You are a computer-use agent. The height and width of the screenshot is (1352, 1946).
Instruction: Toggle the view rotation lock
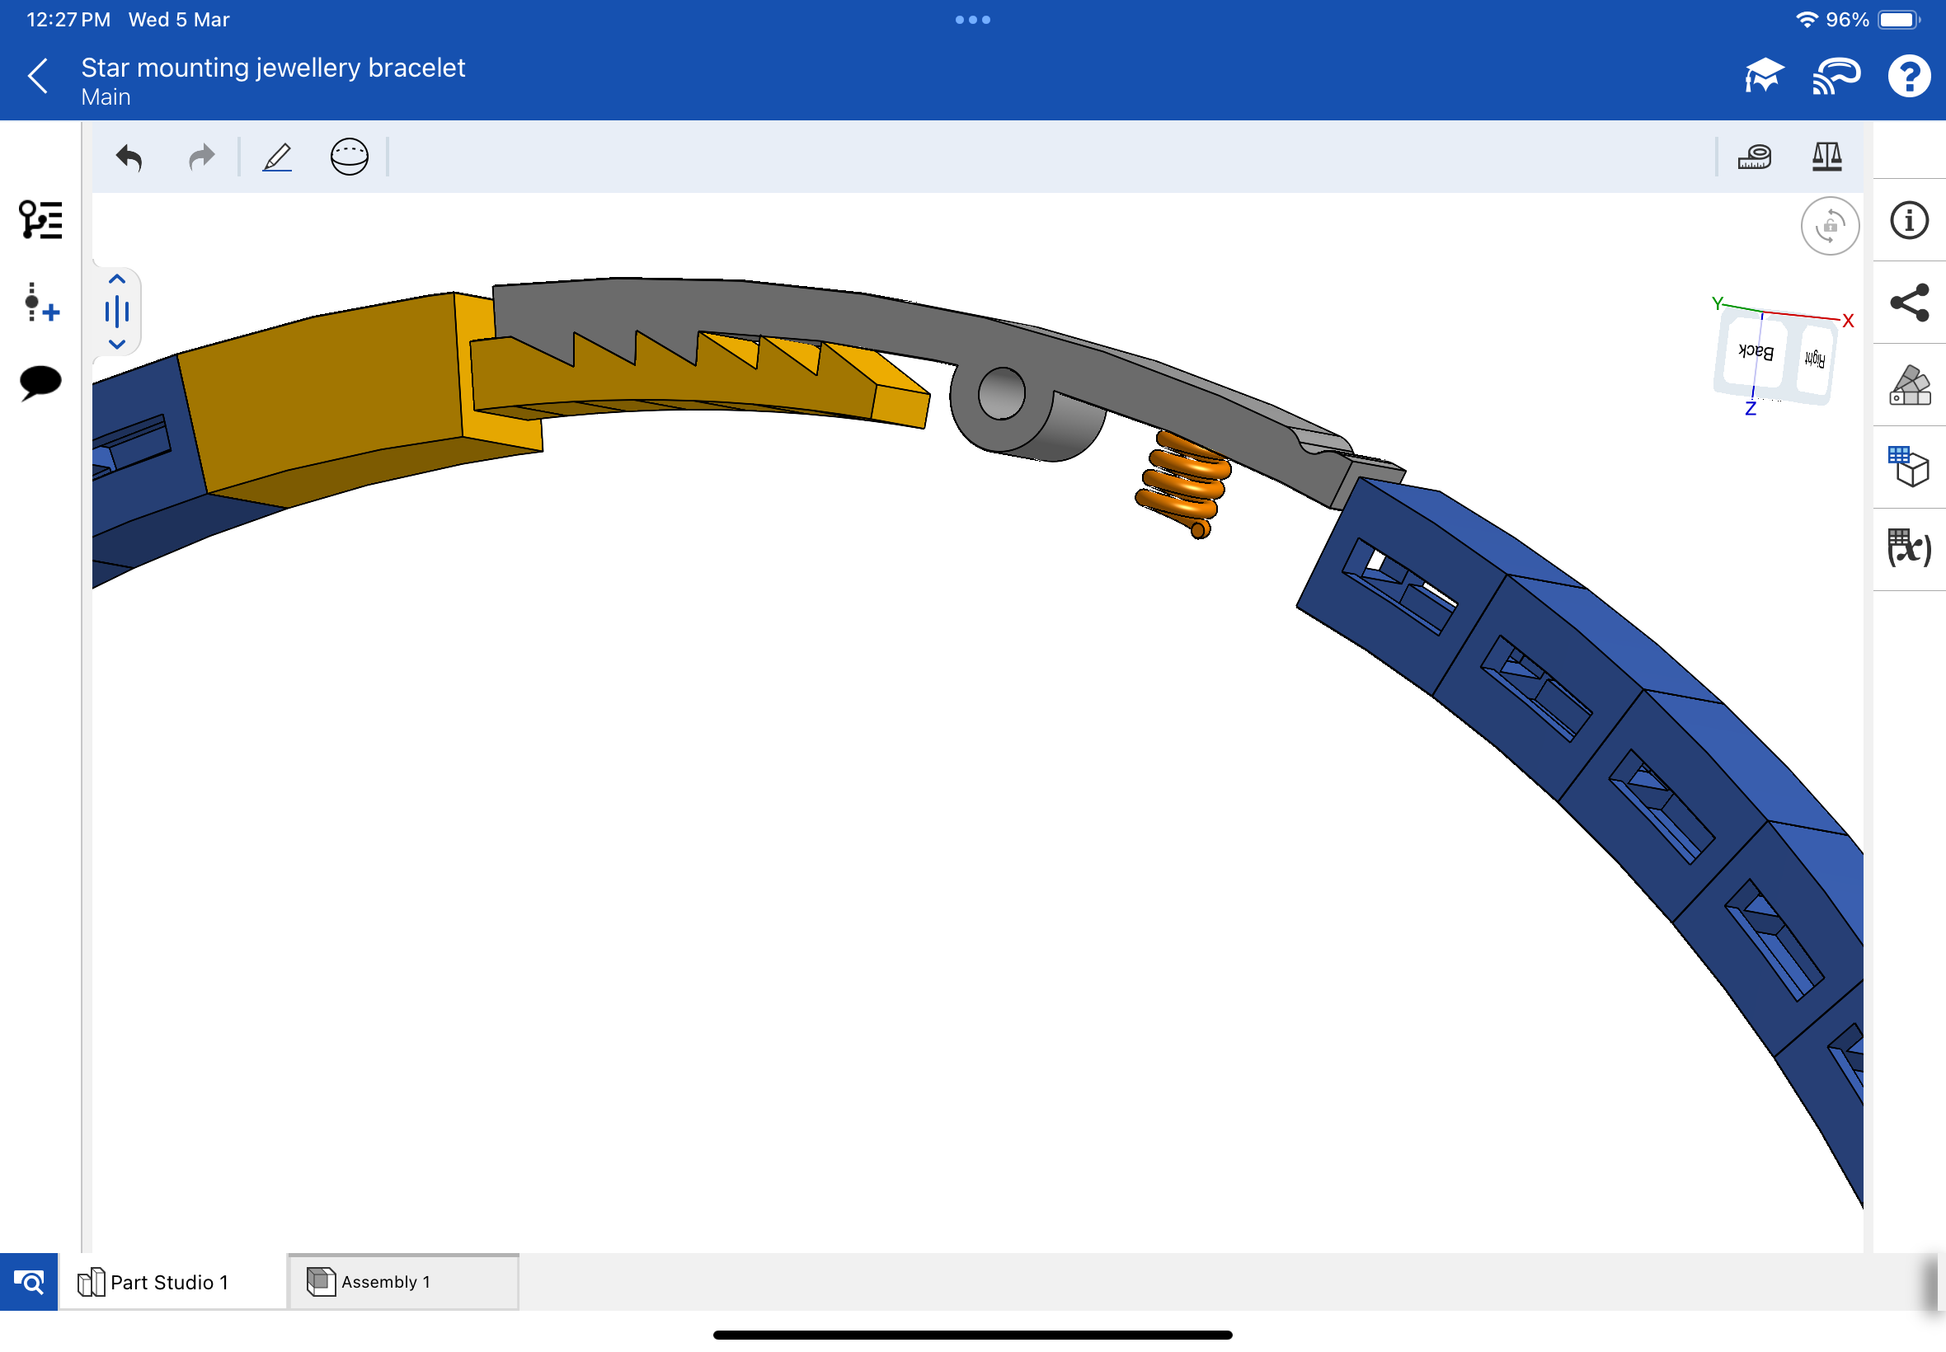1829,226
